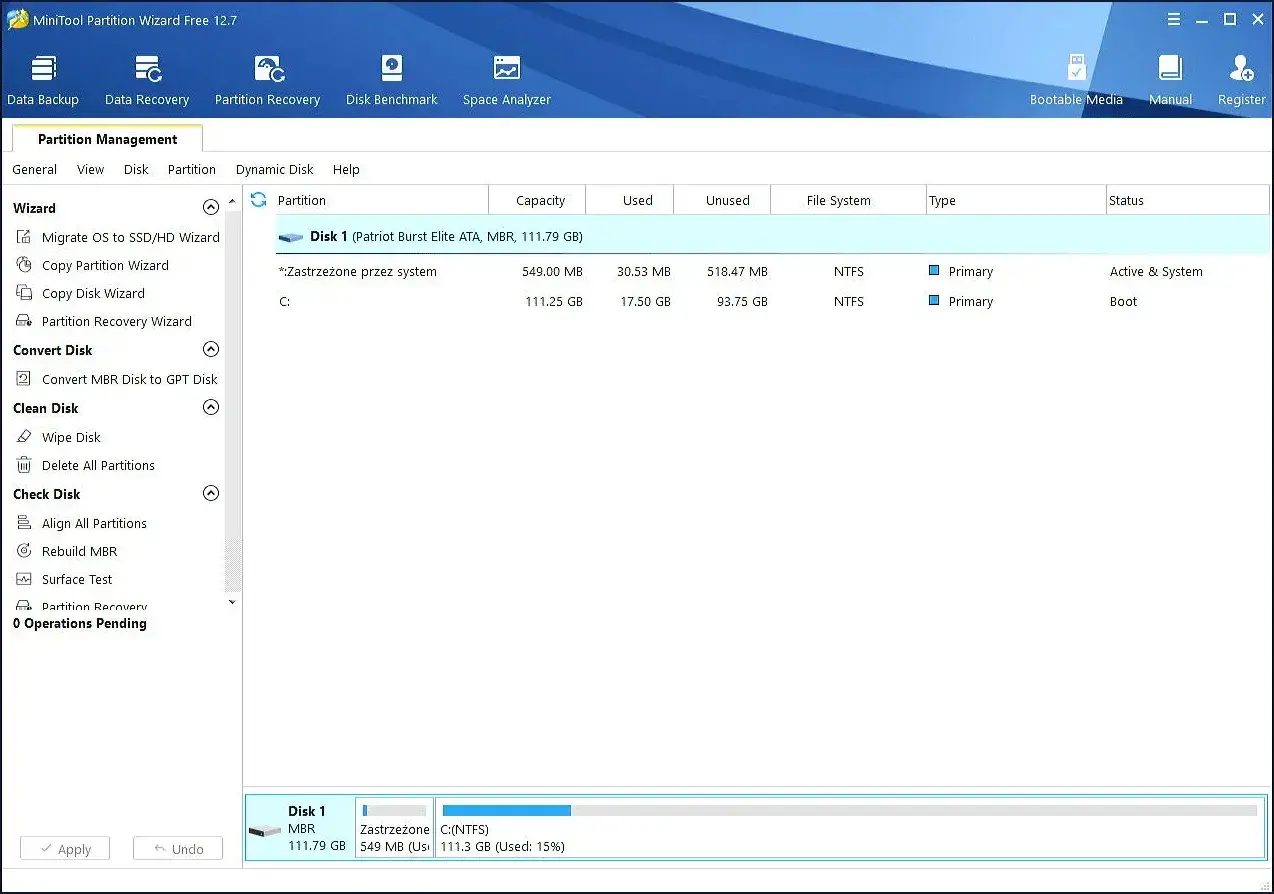1274x894 pixels.
Task: Create Bootable Media
Action: 1076,80
